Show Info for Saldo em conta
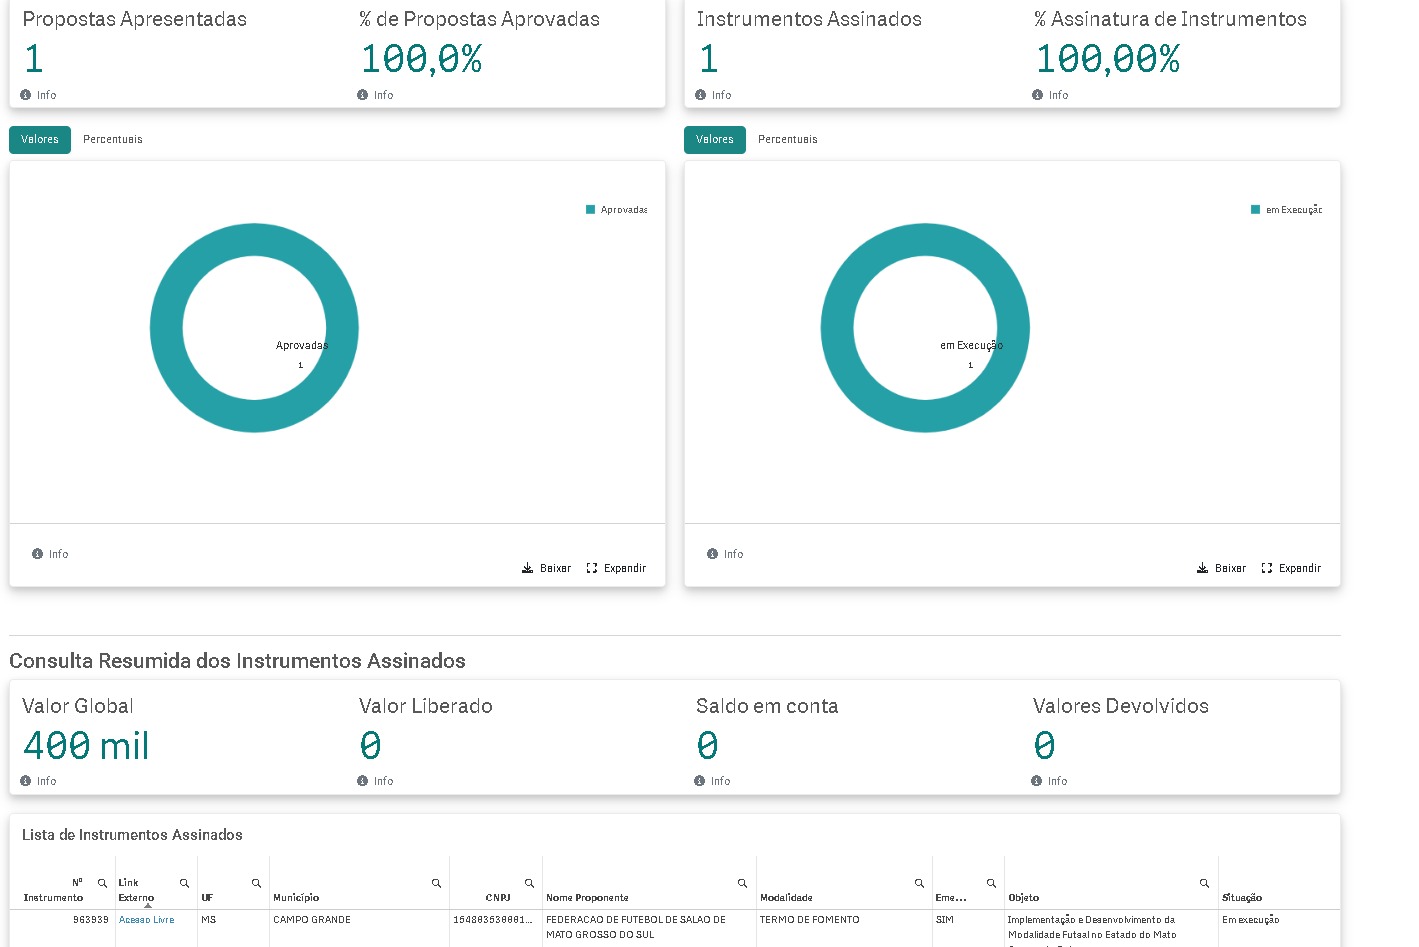 coord(700,781)
